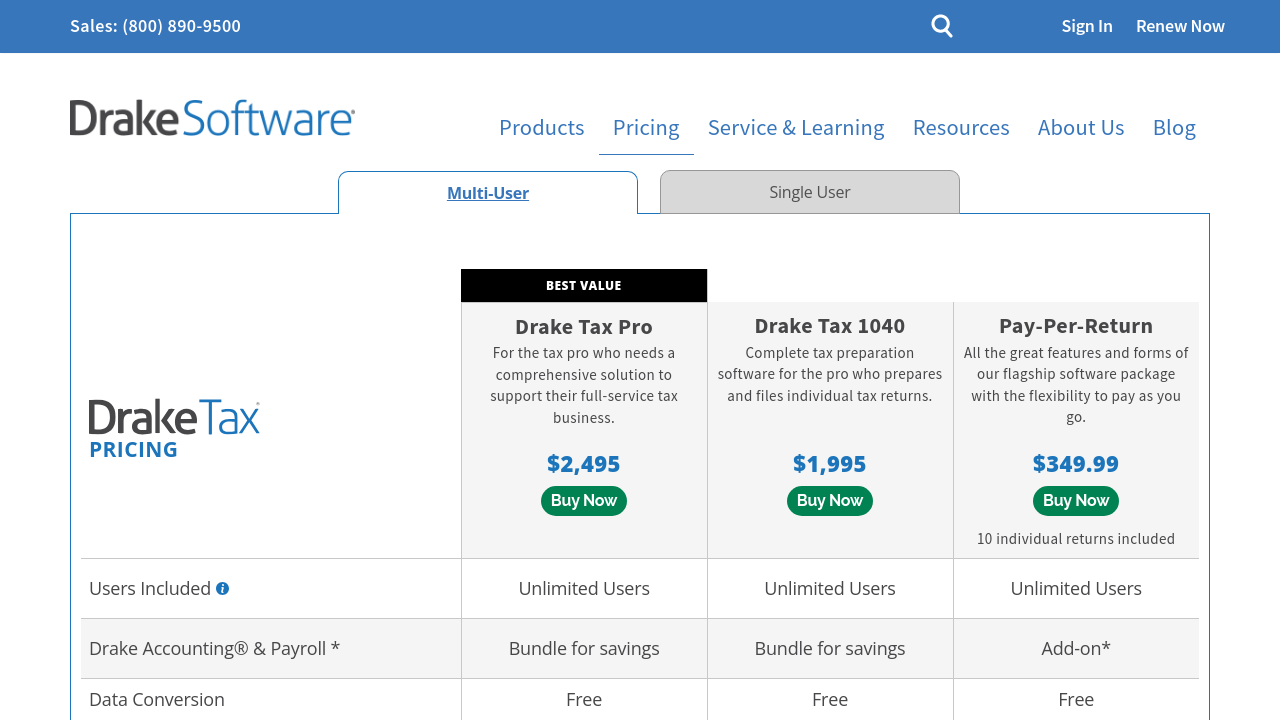
Task: Go to the Blog page
Action: 1174,128
